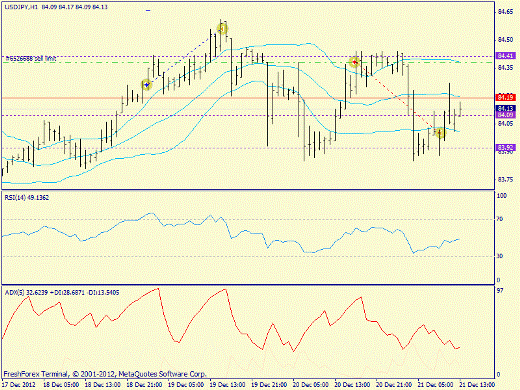This screenshot has height=390, width=520.
Task: Click the 84.35 price scale value
Action: (x=505, y=68)
